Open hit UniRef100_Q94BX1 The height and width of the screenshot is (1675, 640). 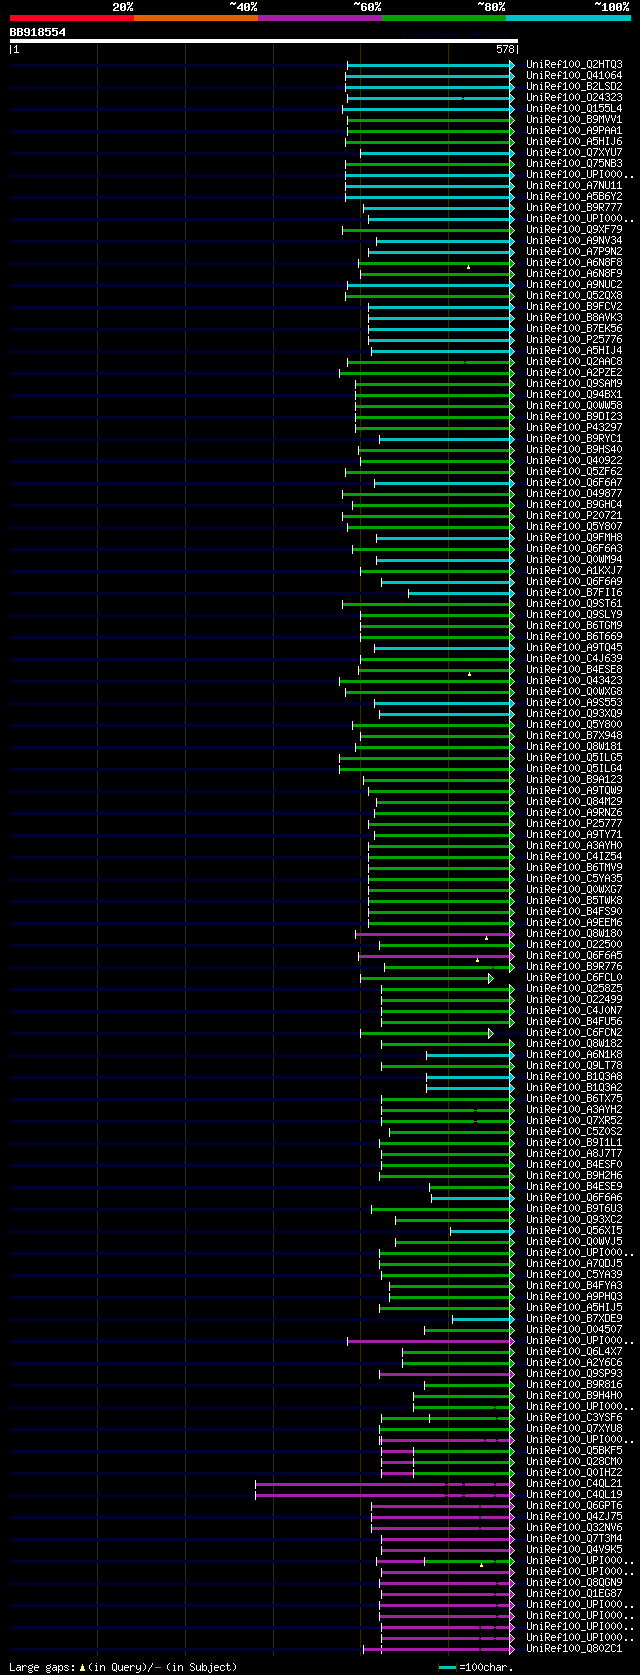574,394
